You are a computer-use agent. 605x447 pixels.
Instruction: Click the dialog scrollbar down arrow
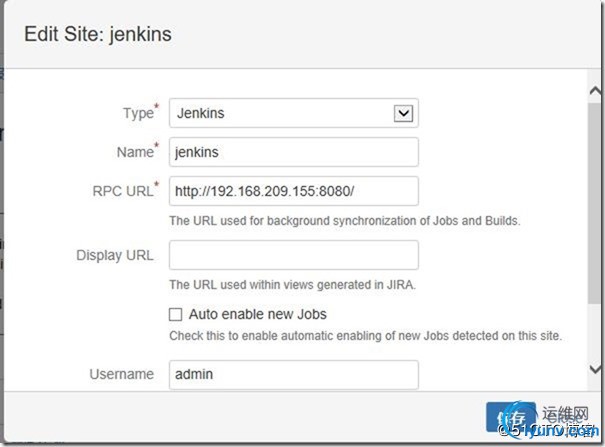(x=595, y=369)
